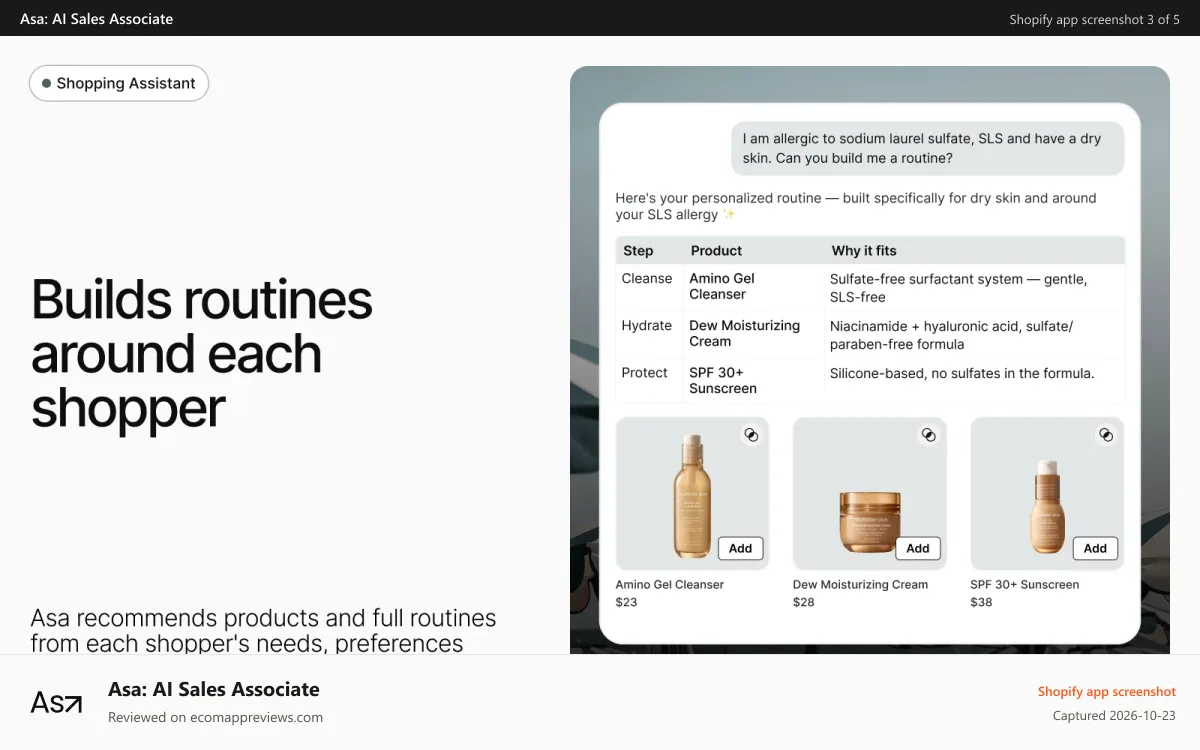Click orange 'Shopify app screenshot' footer label

(1107, 691)
